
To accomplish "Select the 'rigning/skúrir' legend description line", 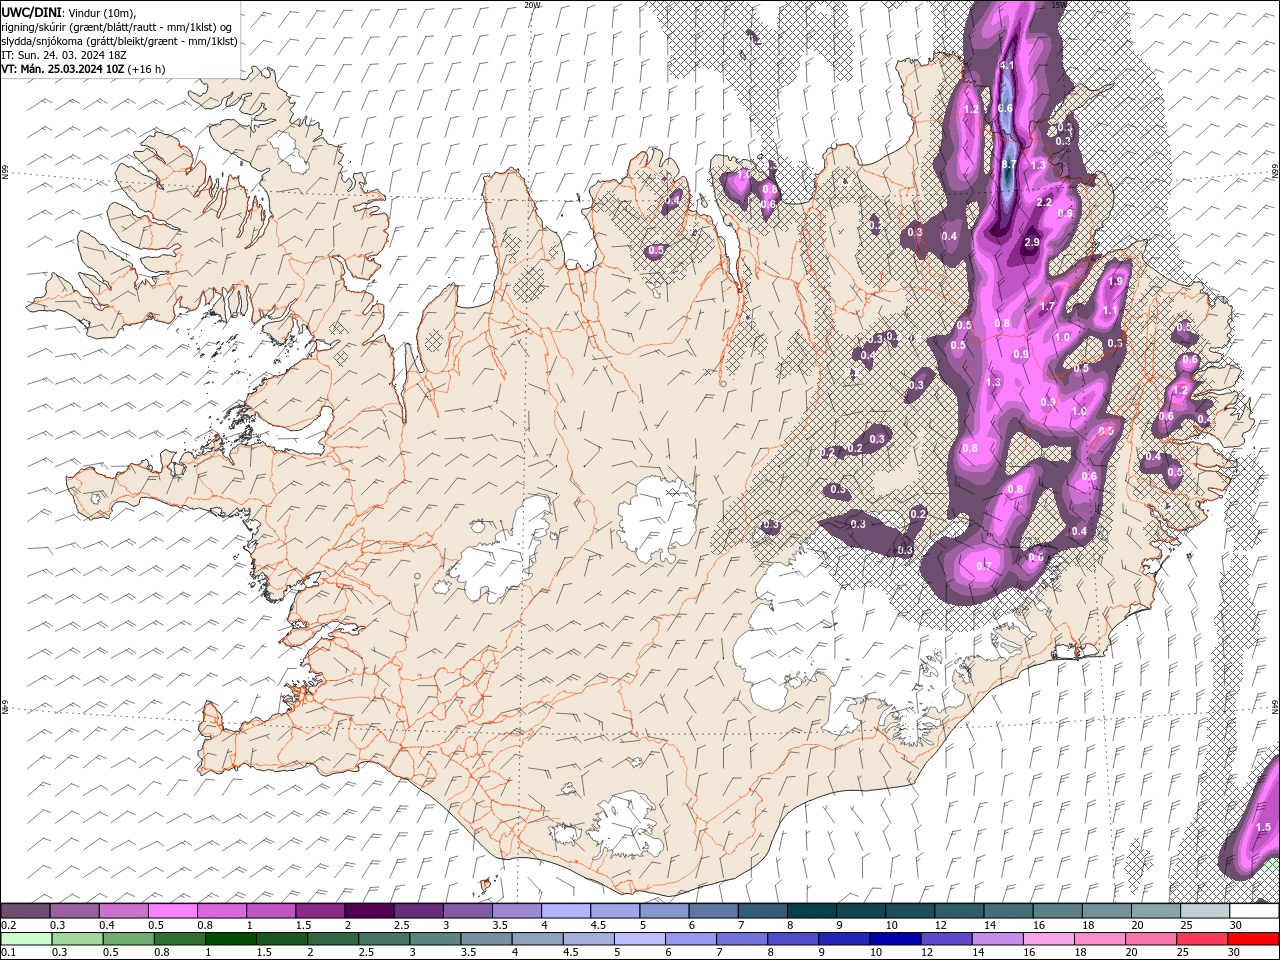I will tap(117, 26).
